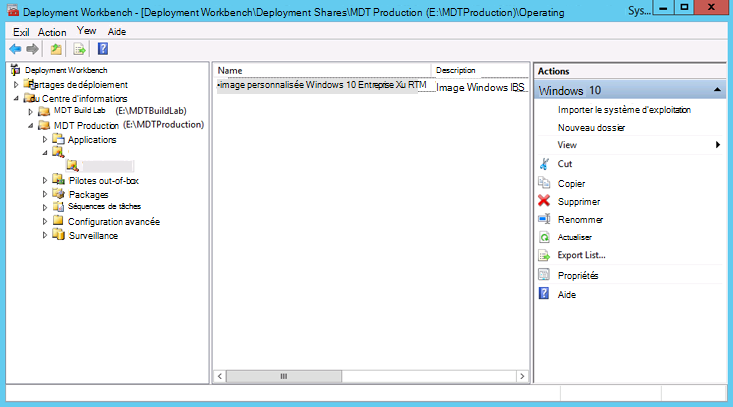This screenshot has width=733, height=407.
Task: Expand the Configuration avancée node
Action: [x=45, y=221]
